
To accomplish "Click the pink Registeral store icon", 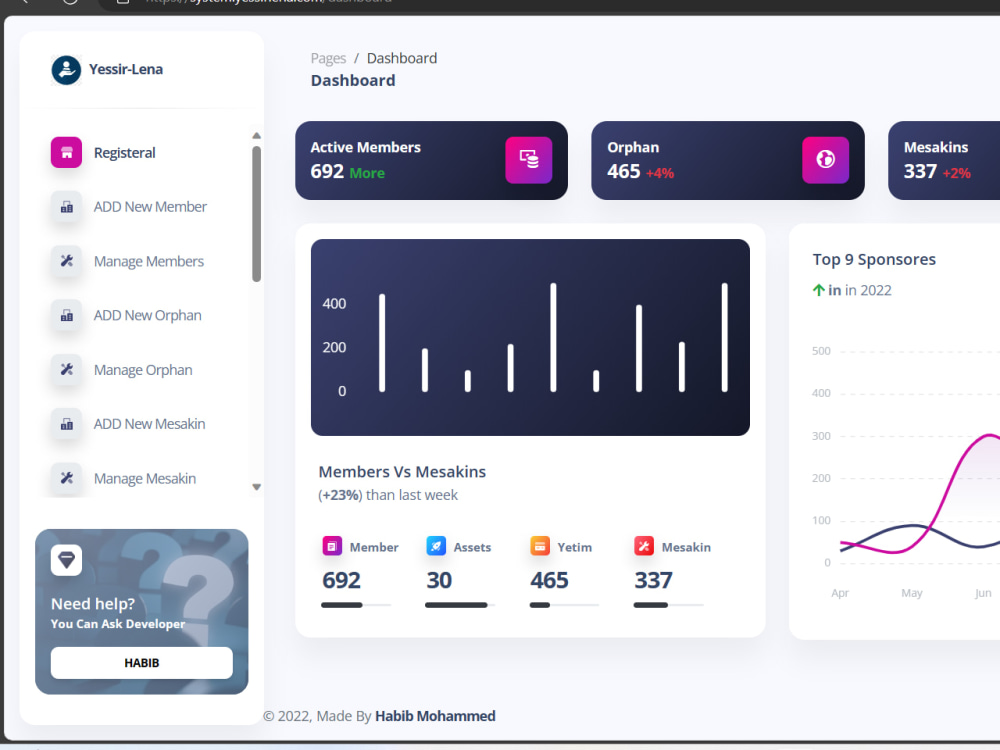I will coord(66,152).
